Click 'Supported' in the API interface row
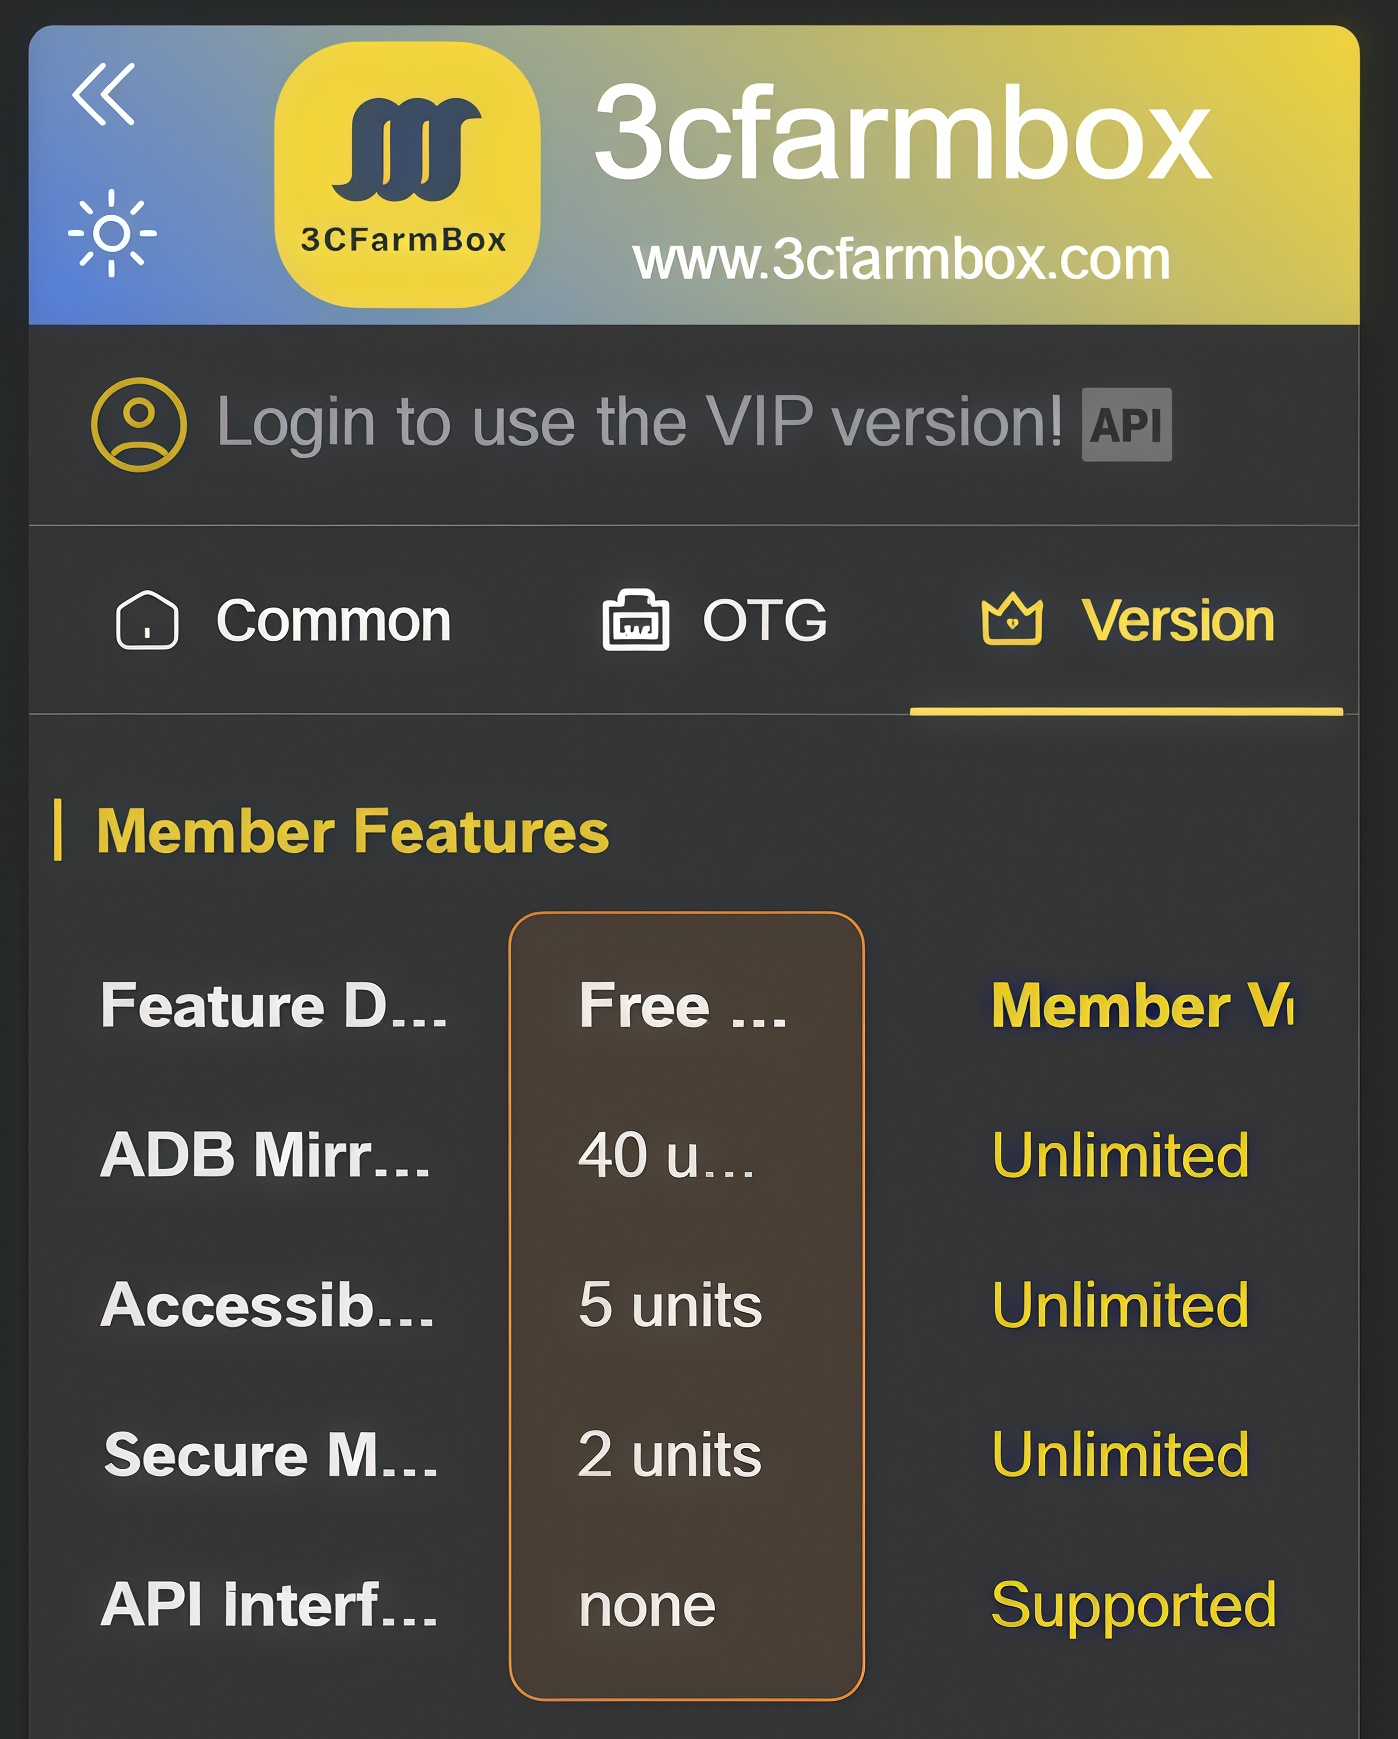The height and width of the screenshot is (1739, 1398). (x=1132, y=1605)
